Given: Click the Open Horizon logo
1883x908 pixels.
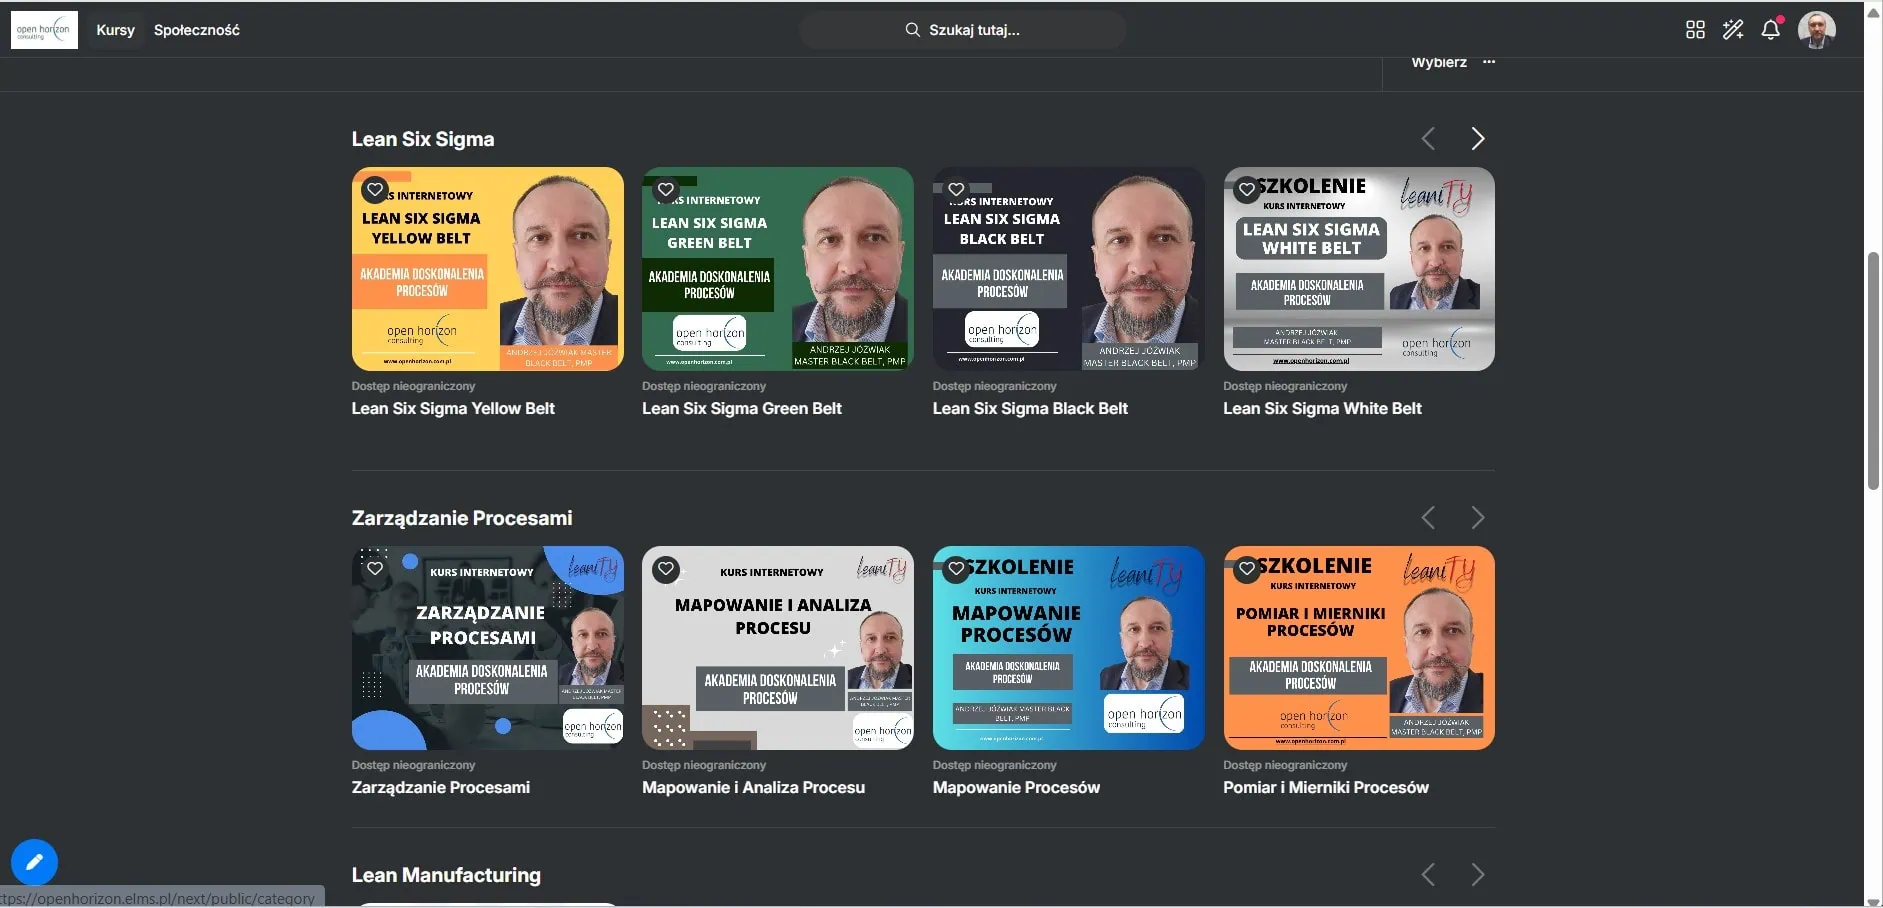Looking at the screenshot, I should [44, 30].
